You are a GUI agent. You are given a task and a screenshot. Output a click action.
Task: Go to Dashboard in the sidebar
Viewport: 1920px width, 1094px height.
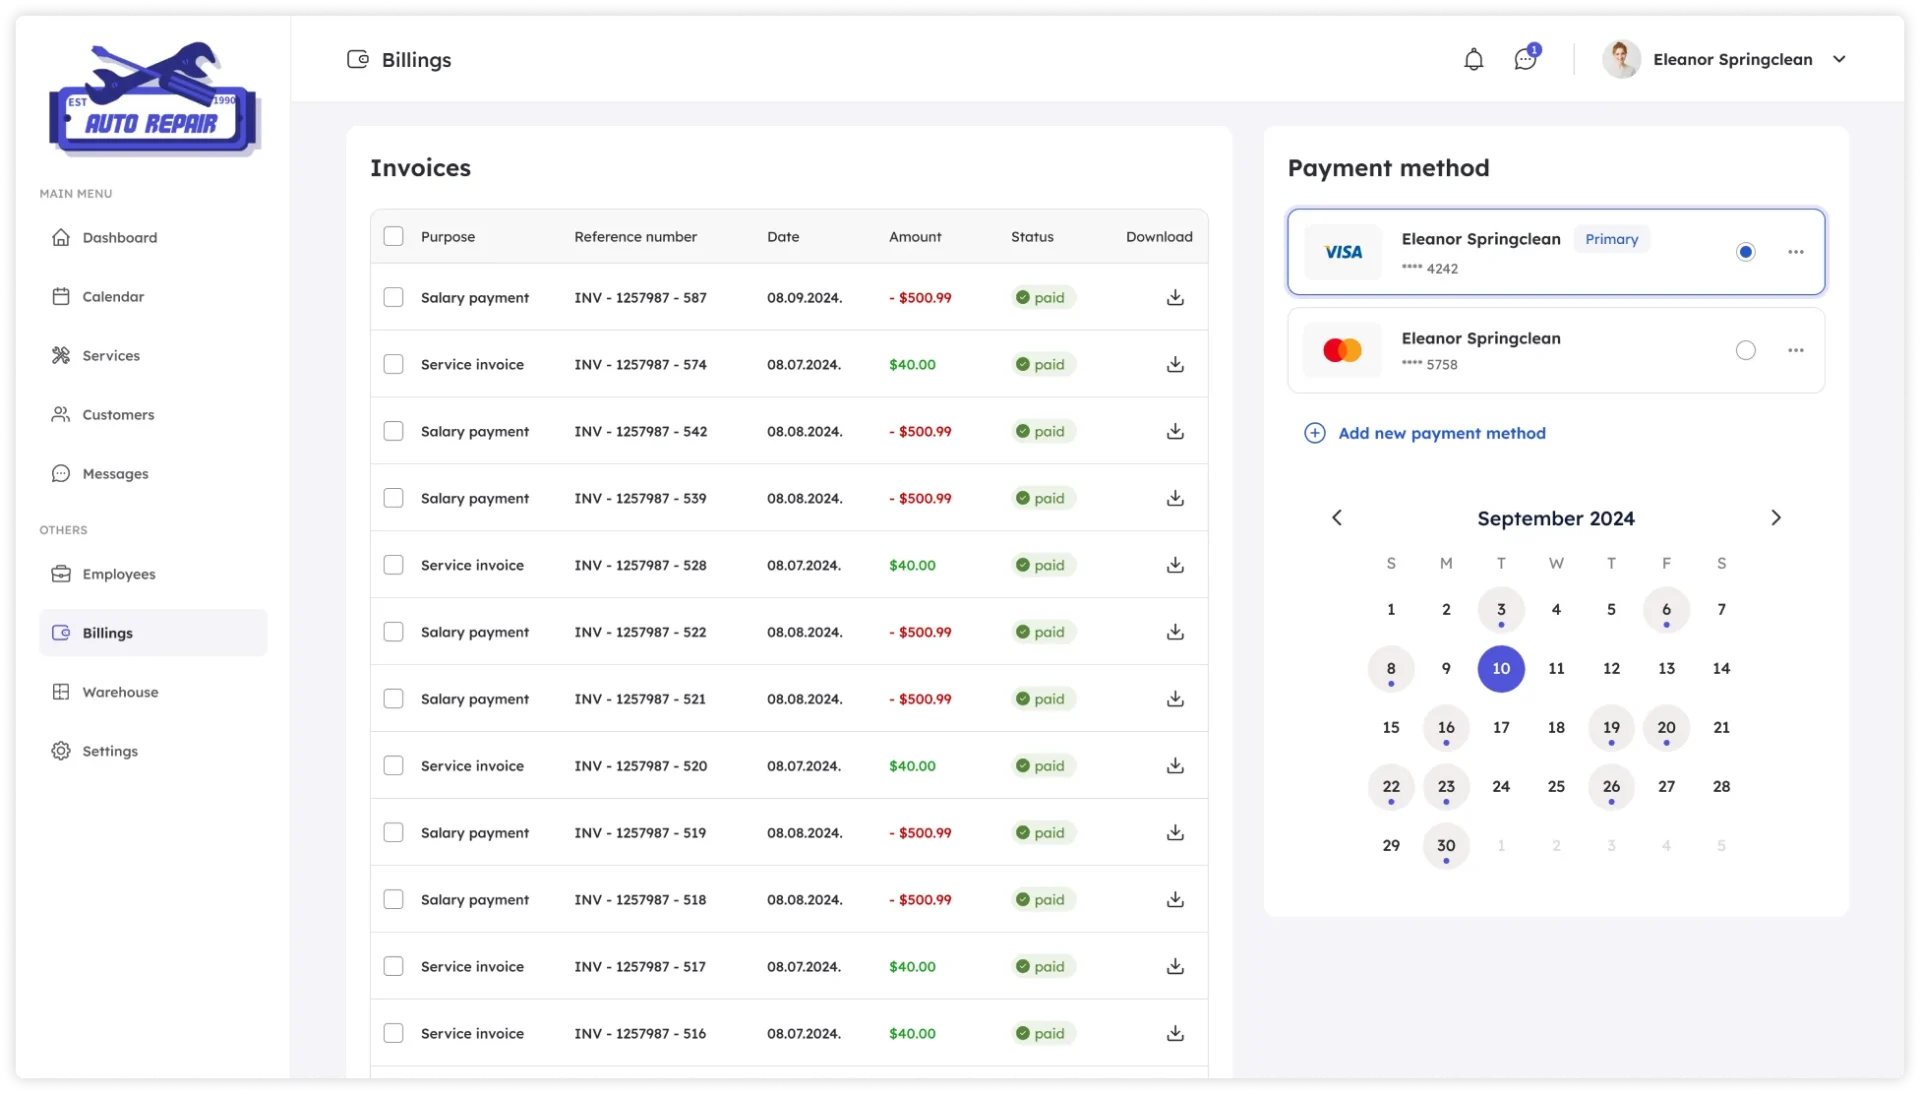click(x=153, y=237)
